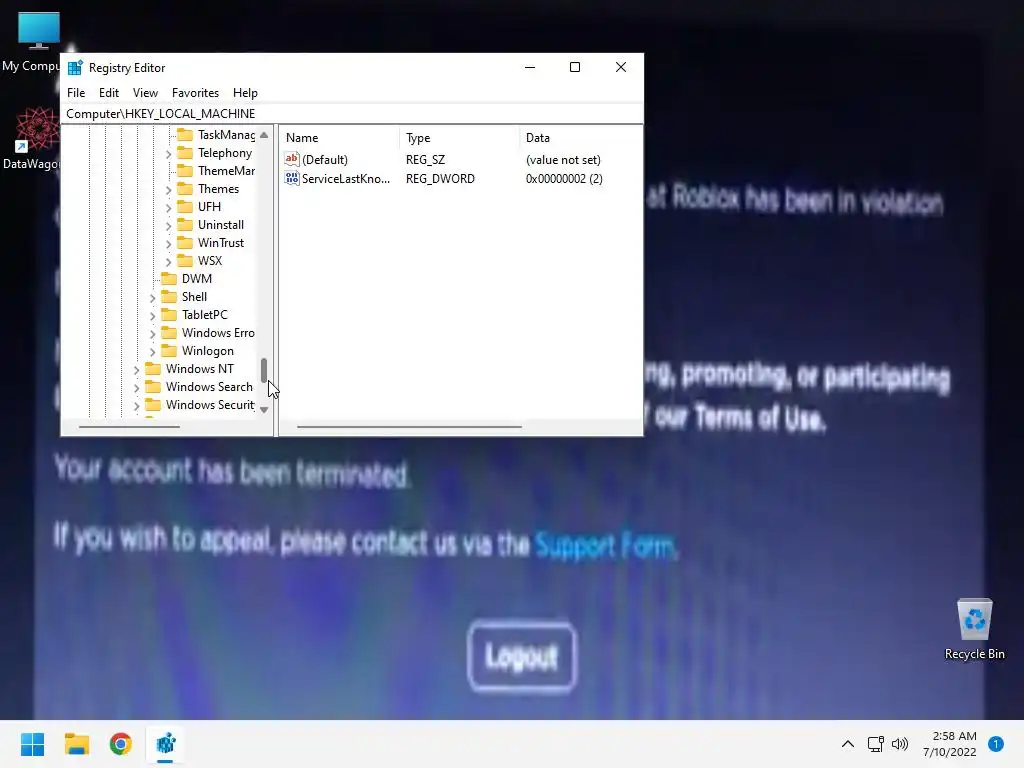Click the Registry Editor title bar icon
1024x768 pixels.
click(75, 68)
